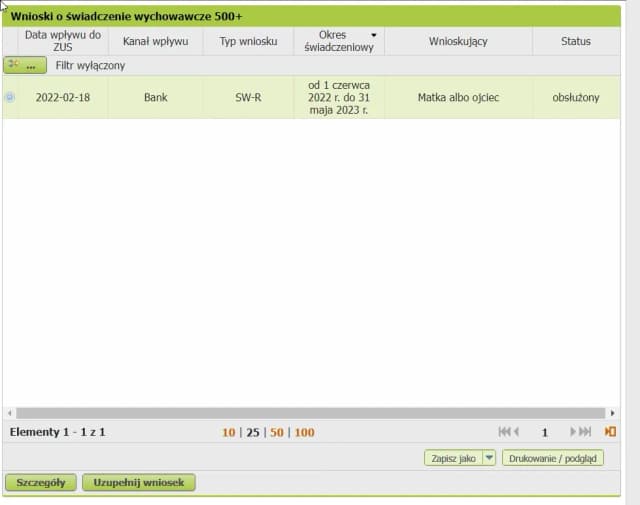Show 100 elements per page

coord(304,433)
